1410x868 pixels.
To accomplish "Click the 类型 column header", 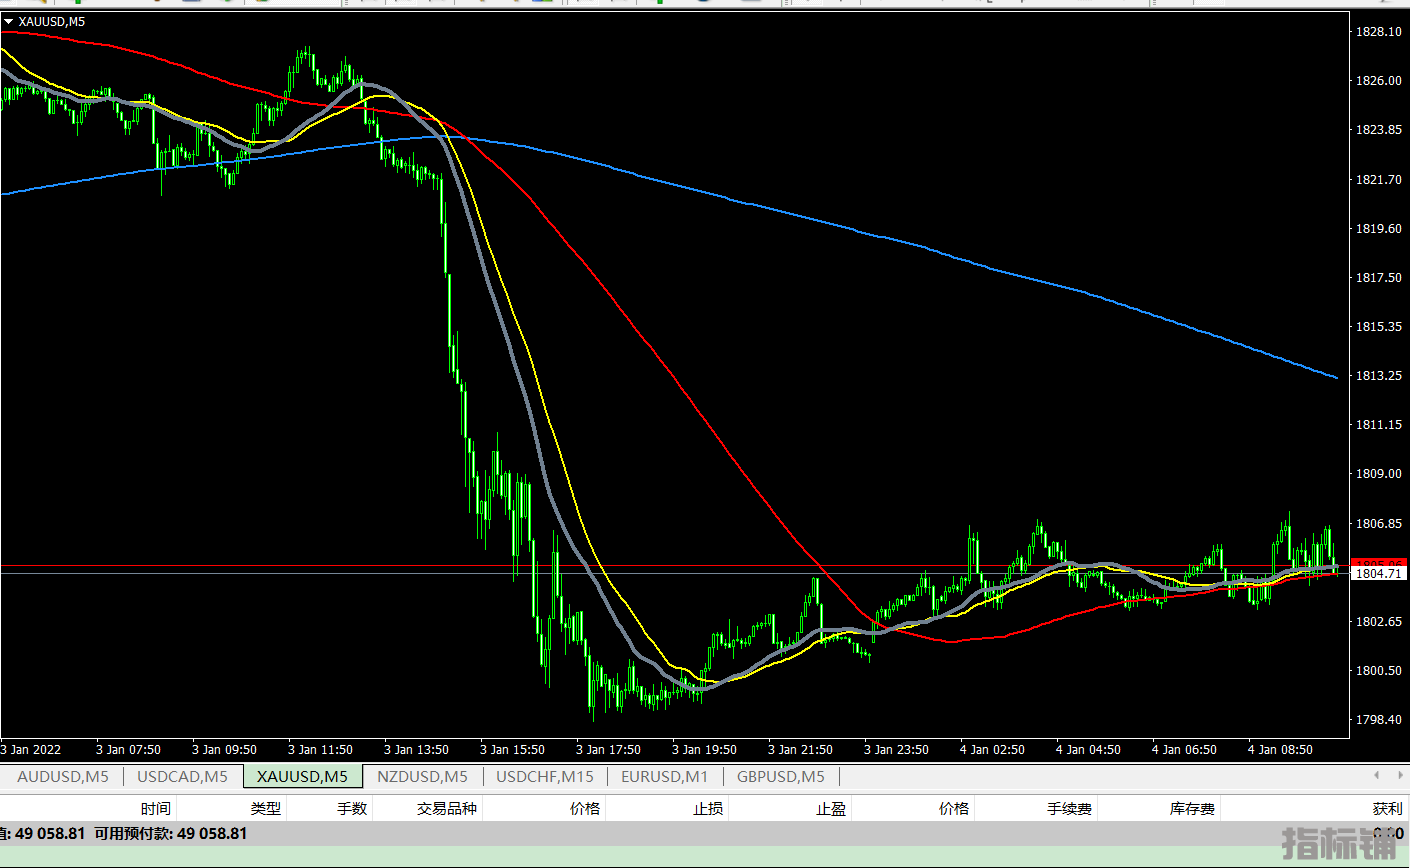I will (x=265, y=808).
